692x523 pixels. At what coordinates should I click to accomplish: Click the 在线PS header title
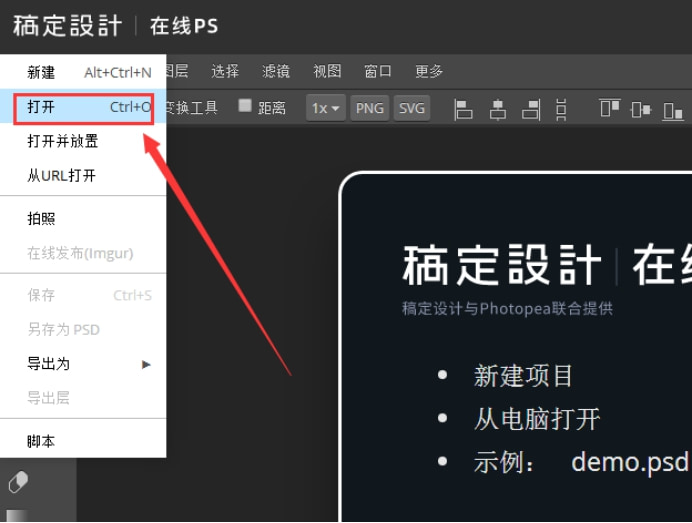[x=184, y=26]
